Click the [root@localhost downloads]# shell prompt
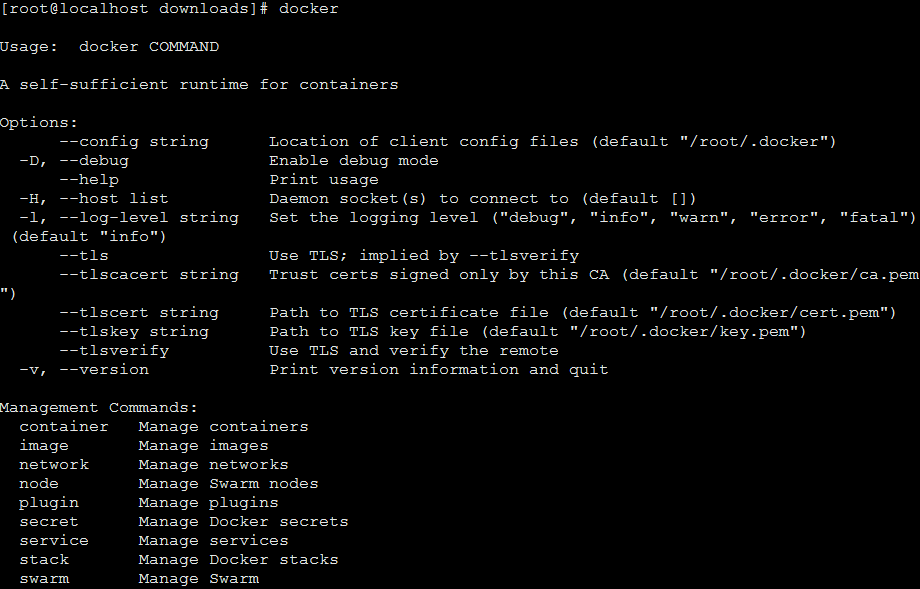Screen dimensions: 920x589 134,9
